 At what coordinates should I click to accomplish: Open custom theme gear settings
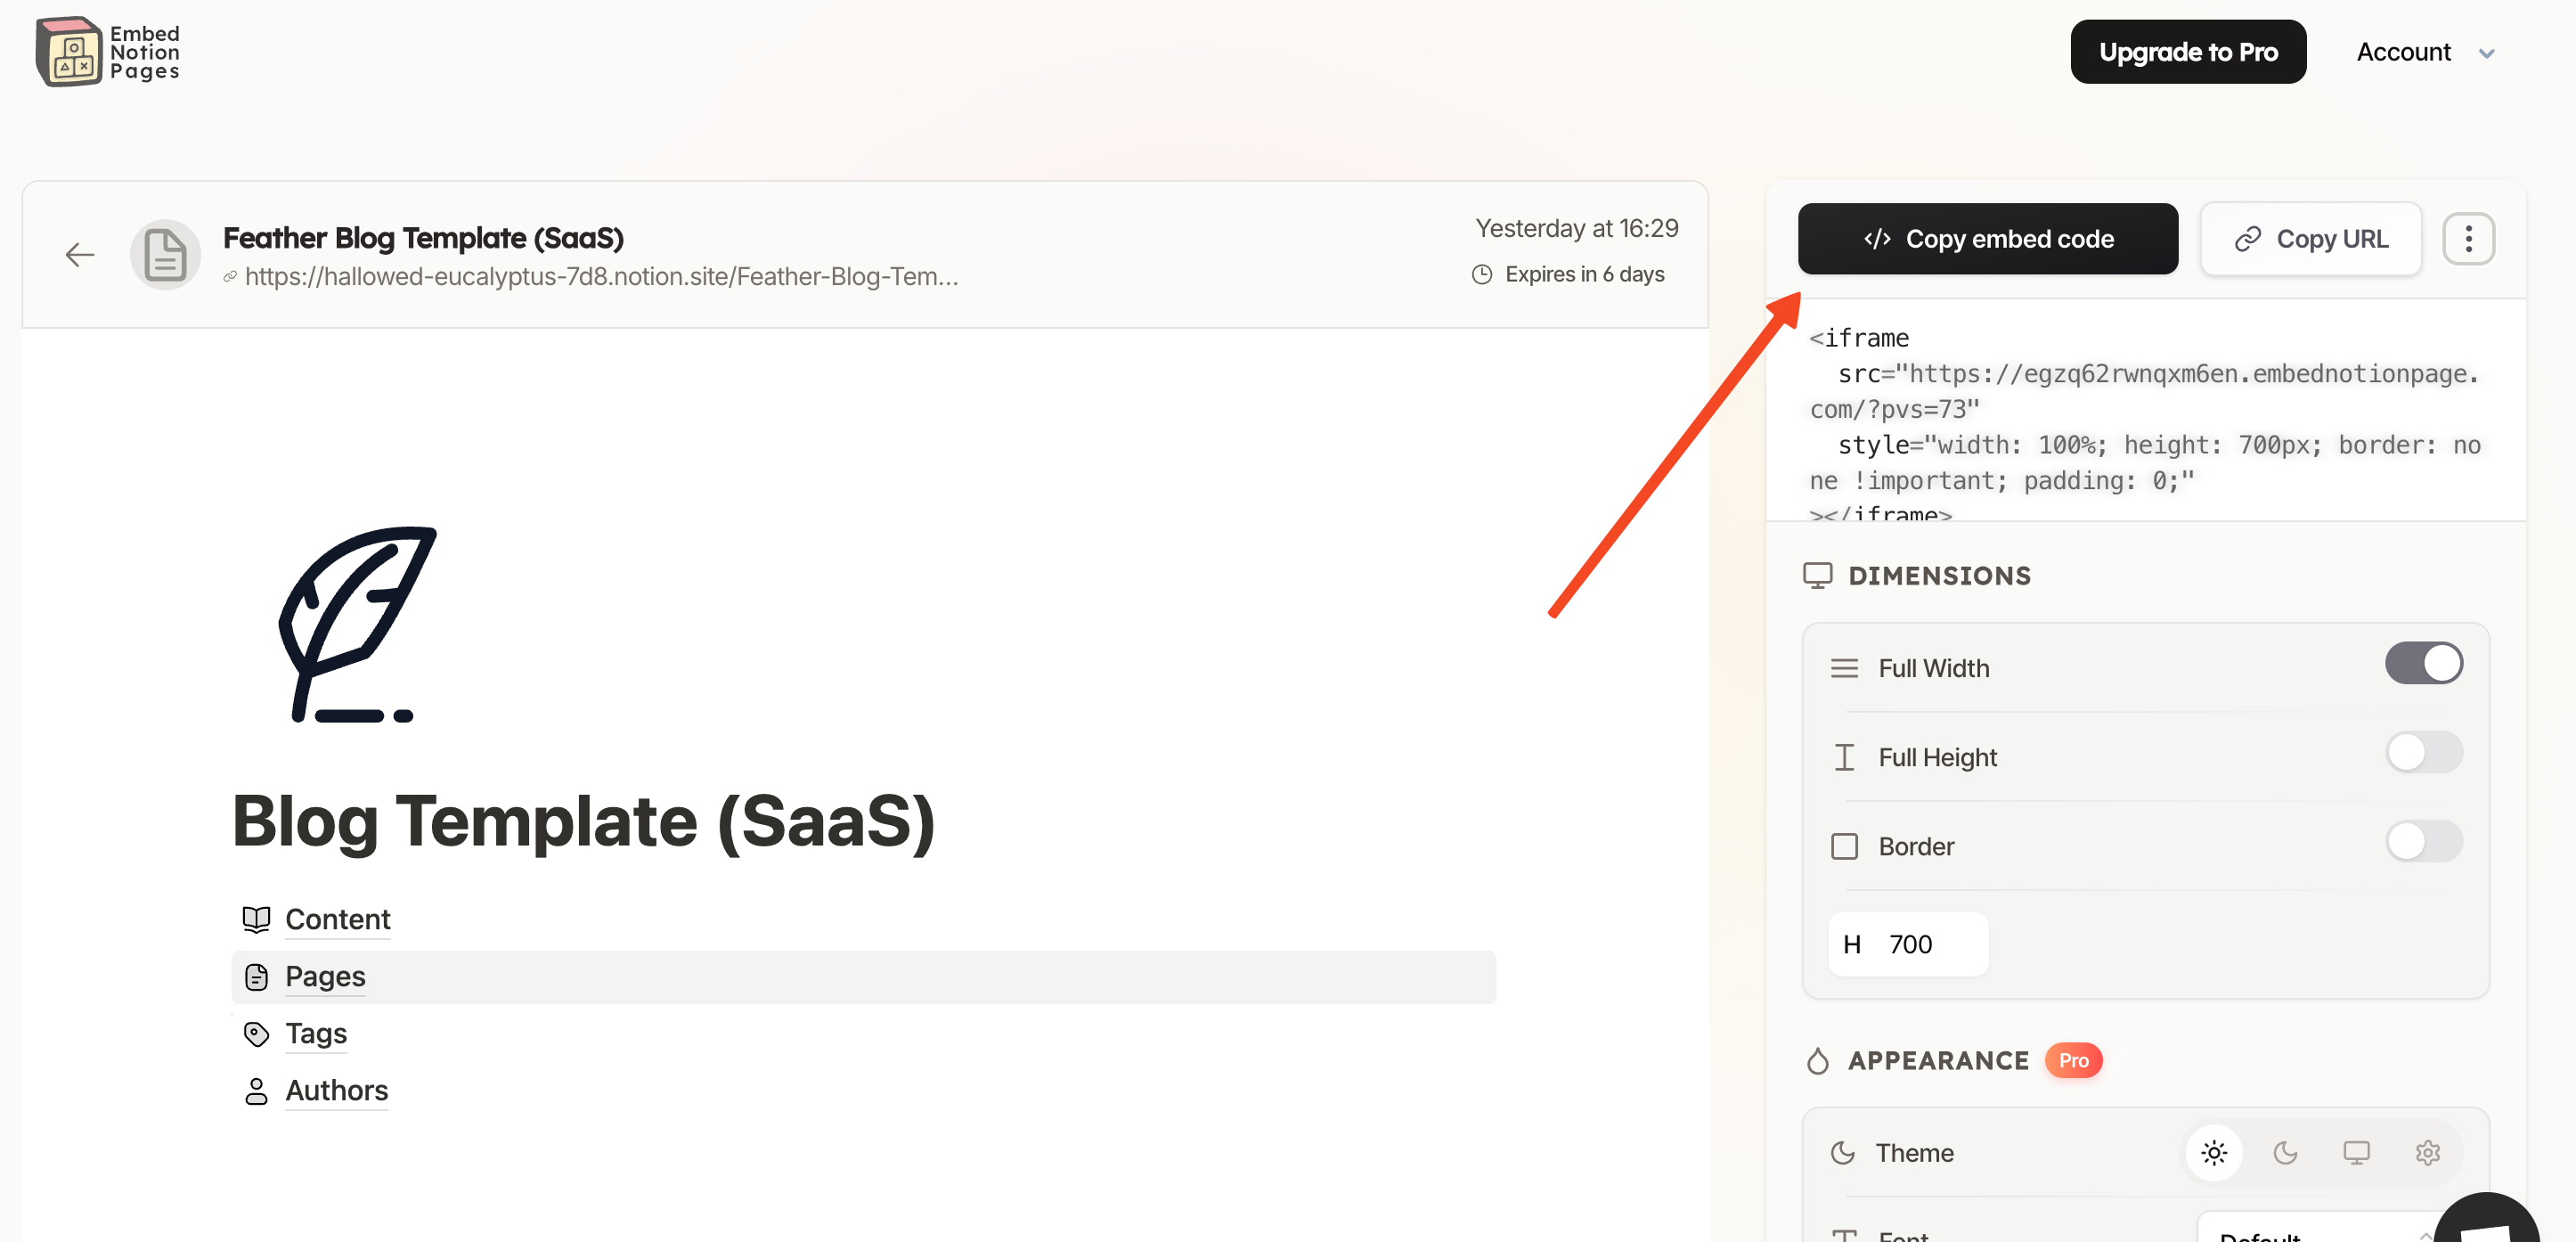click(x=2427, y=1153)
